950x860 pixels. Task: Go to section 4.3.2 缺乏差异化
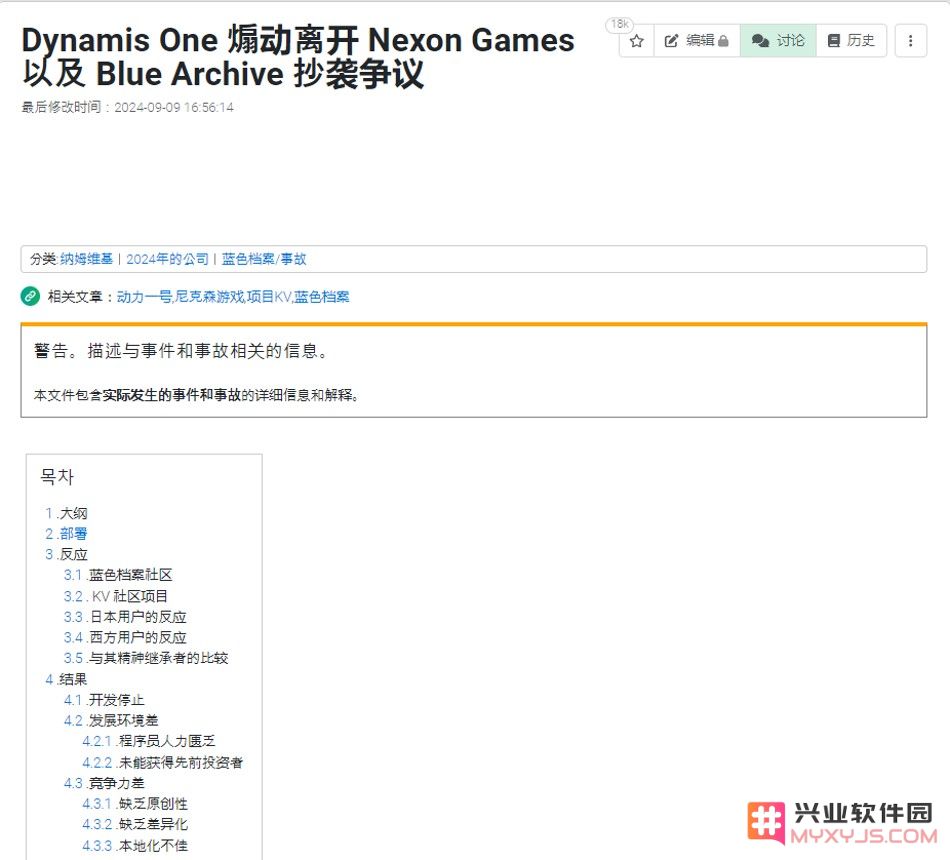(x=135, y=824)
